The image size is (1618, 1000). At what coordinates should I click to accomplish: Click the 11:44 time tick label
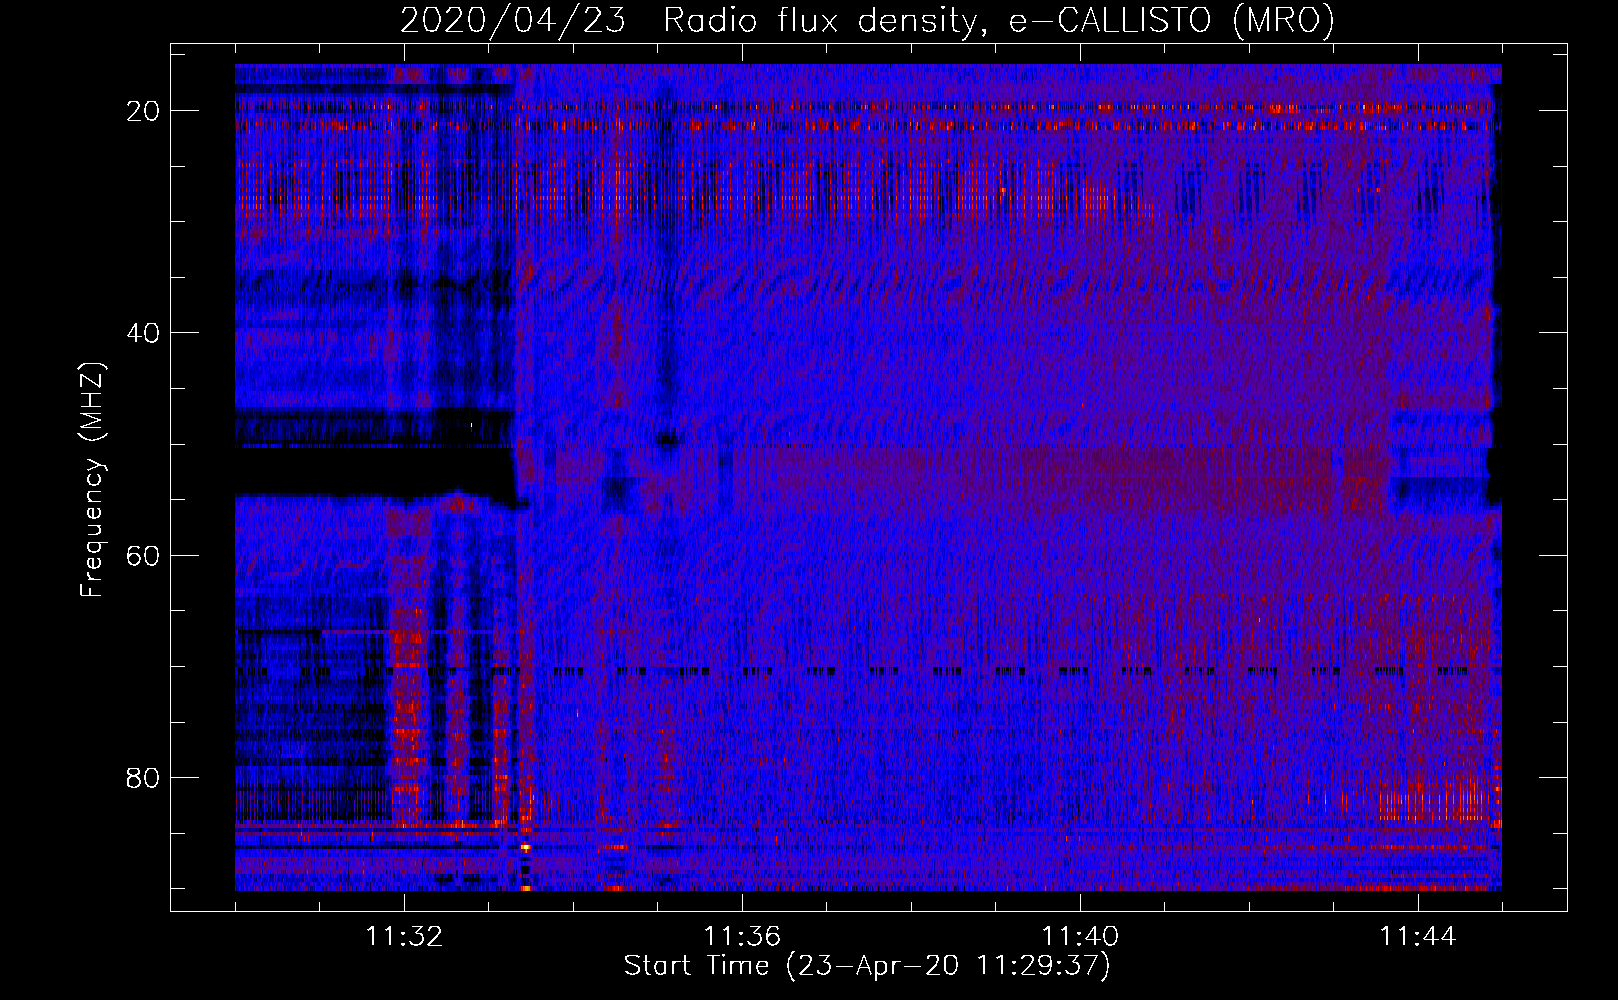click(1418, 937)
